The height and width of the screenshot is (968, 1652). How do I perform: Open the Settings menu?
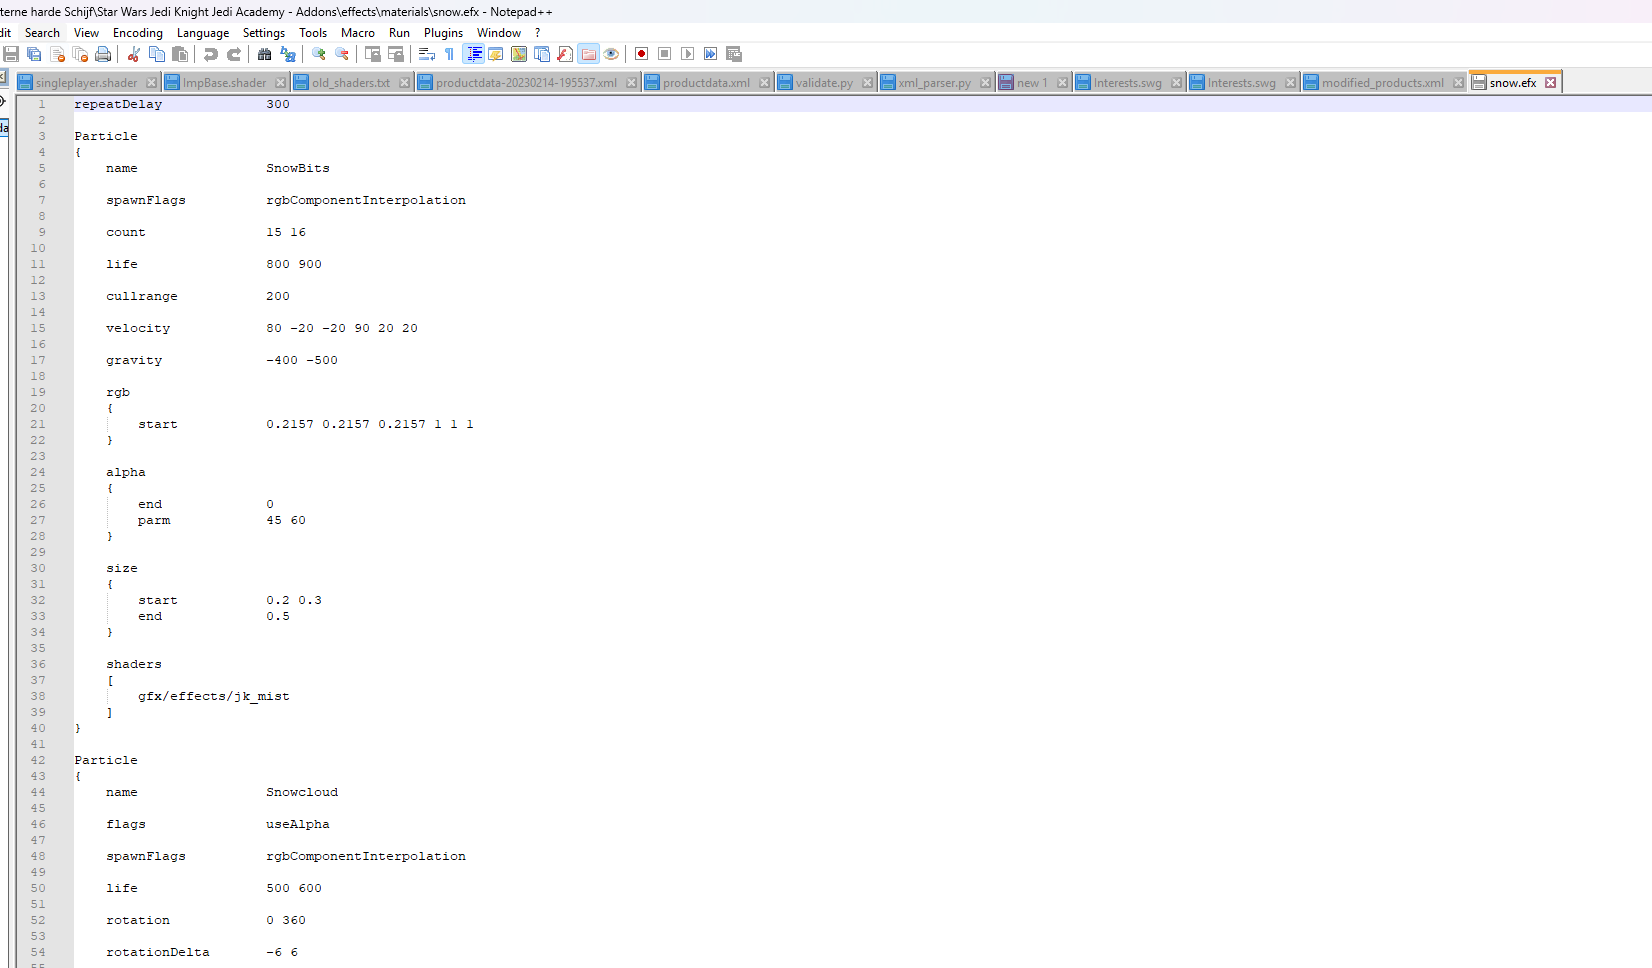(x=264, y=33)
